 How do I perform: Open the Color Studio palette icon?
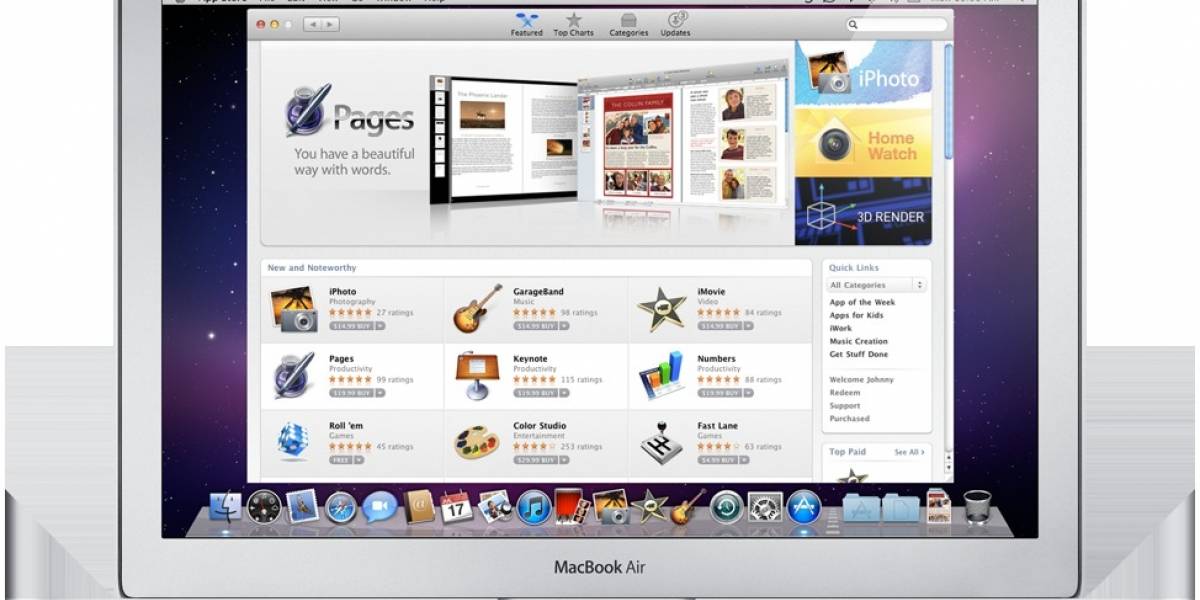coord(477,442)
